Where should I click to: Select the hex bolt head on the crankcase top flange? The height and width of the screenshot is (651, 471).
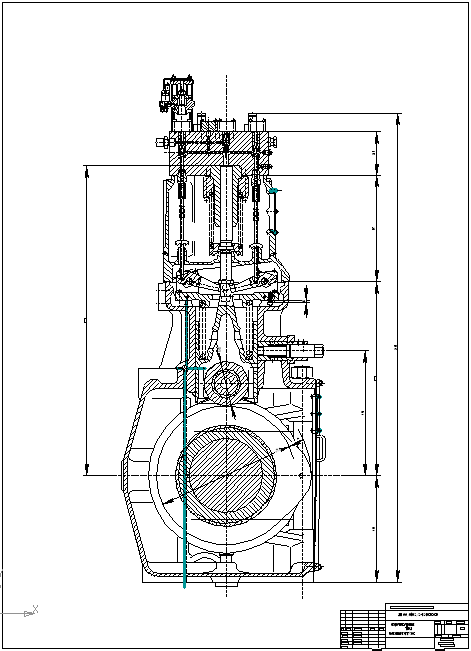(x=301, y=373)
